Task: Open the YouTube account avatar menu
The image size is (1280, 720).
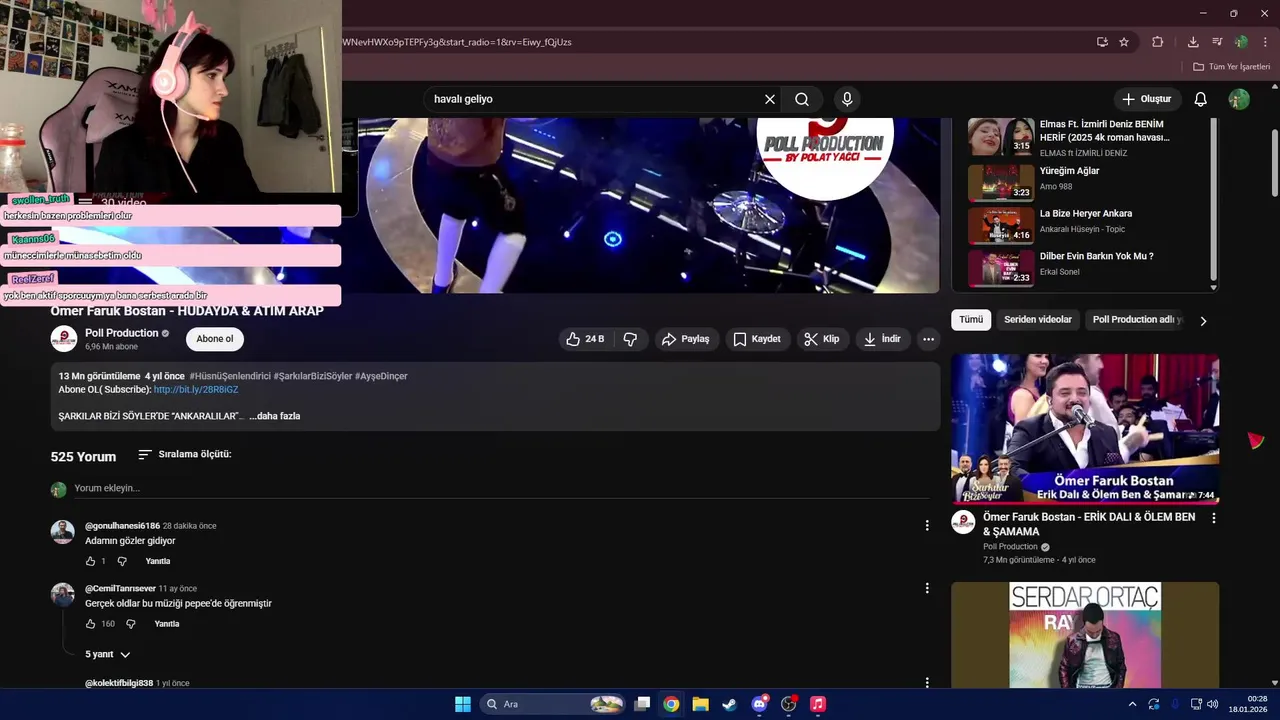Action: click(x=1239, y=99)
